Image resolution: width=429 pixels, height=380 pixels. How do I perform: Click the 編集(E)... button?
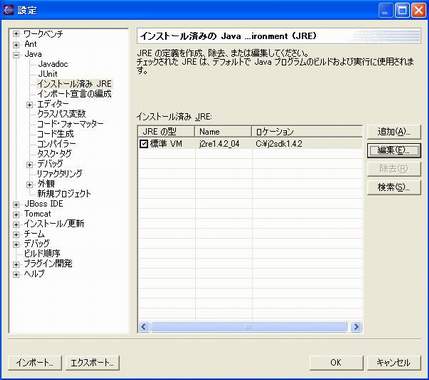(394, 150)
